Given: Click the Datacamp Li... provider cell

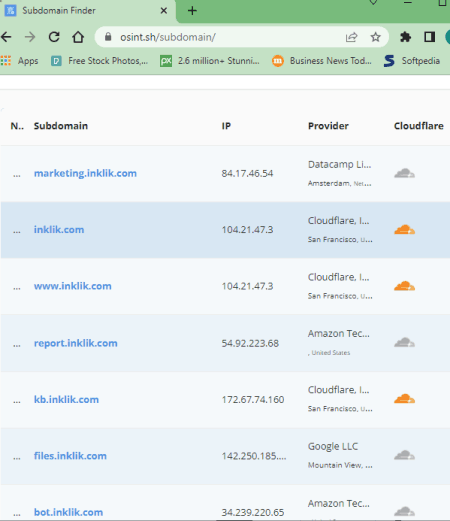Looking at the screenshot, I should [x=339, y=165].
